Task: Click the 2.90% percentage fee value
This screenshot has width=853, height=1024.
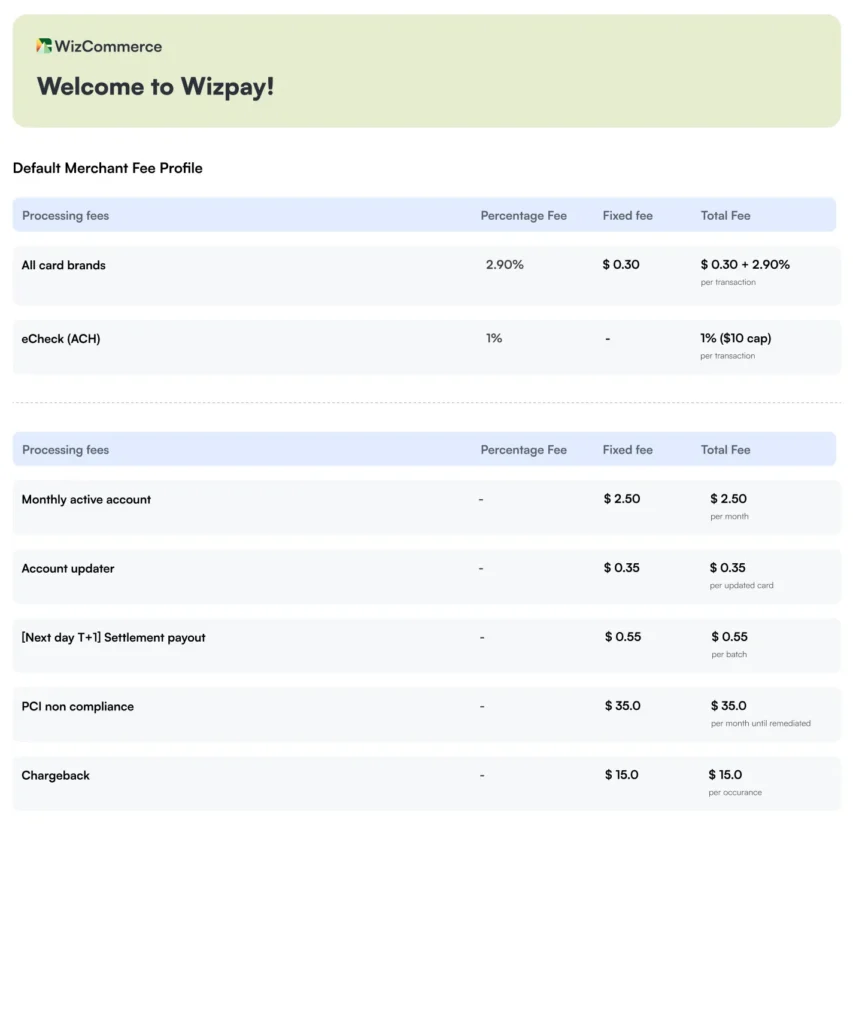Action: (x=504, y=265)
